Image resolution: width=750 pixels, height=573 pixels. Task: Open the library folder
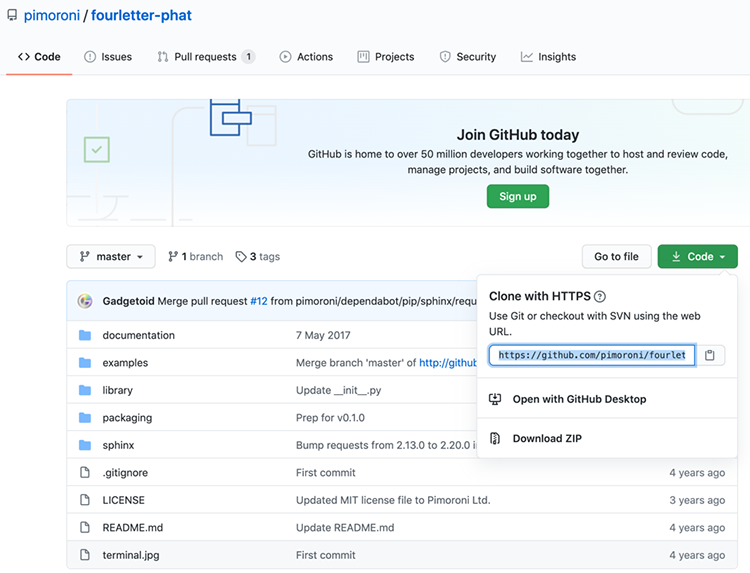tap(118, 390)
